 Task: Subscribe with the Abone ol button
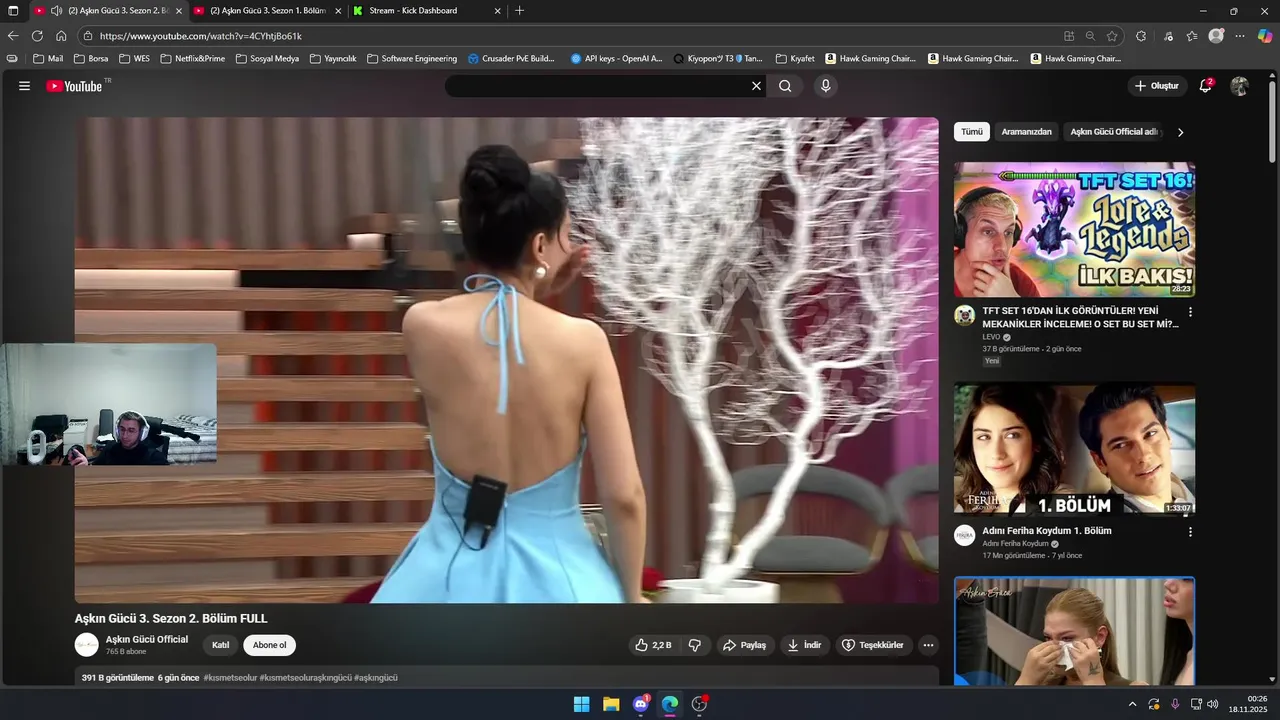coord(269,645)
